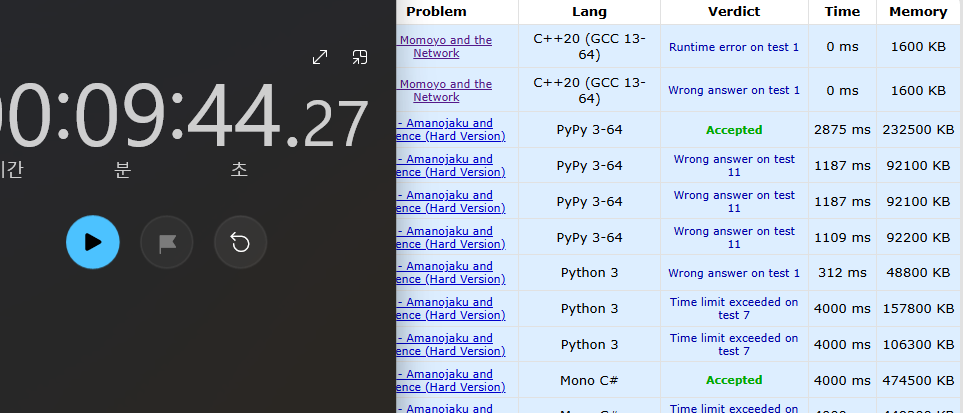Click the Verdict column header
The image size is (964, 413).
click(734, 12)
